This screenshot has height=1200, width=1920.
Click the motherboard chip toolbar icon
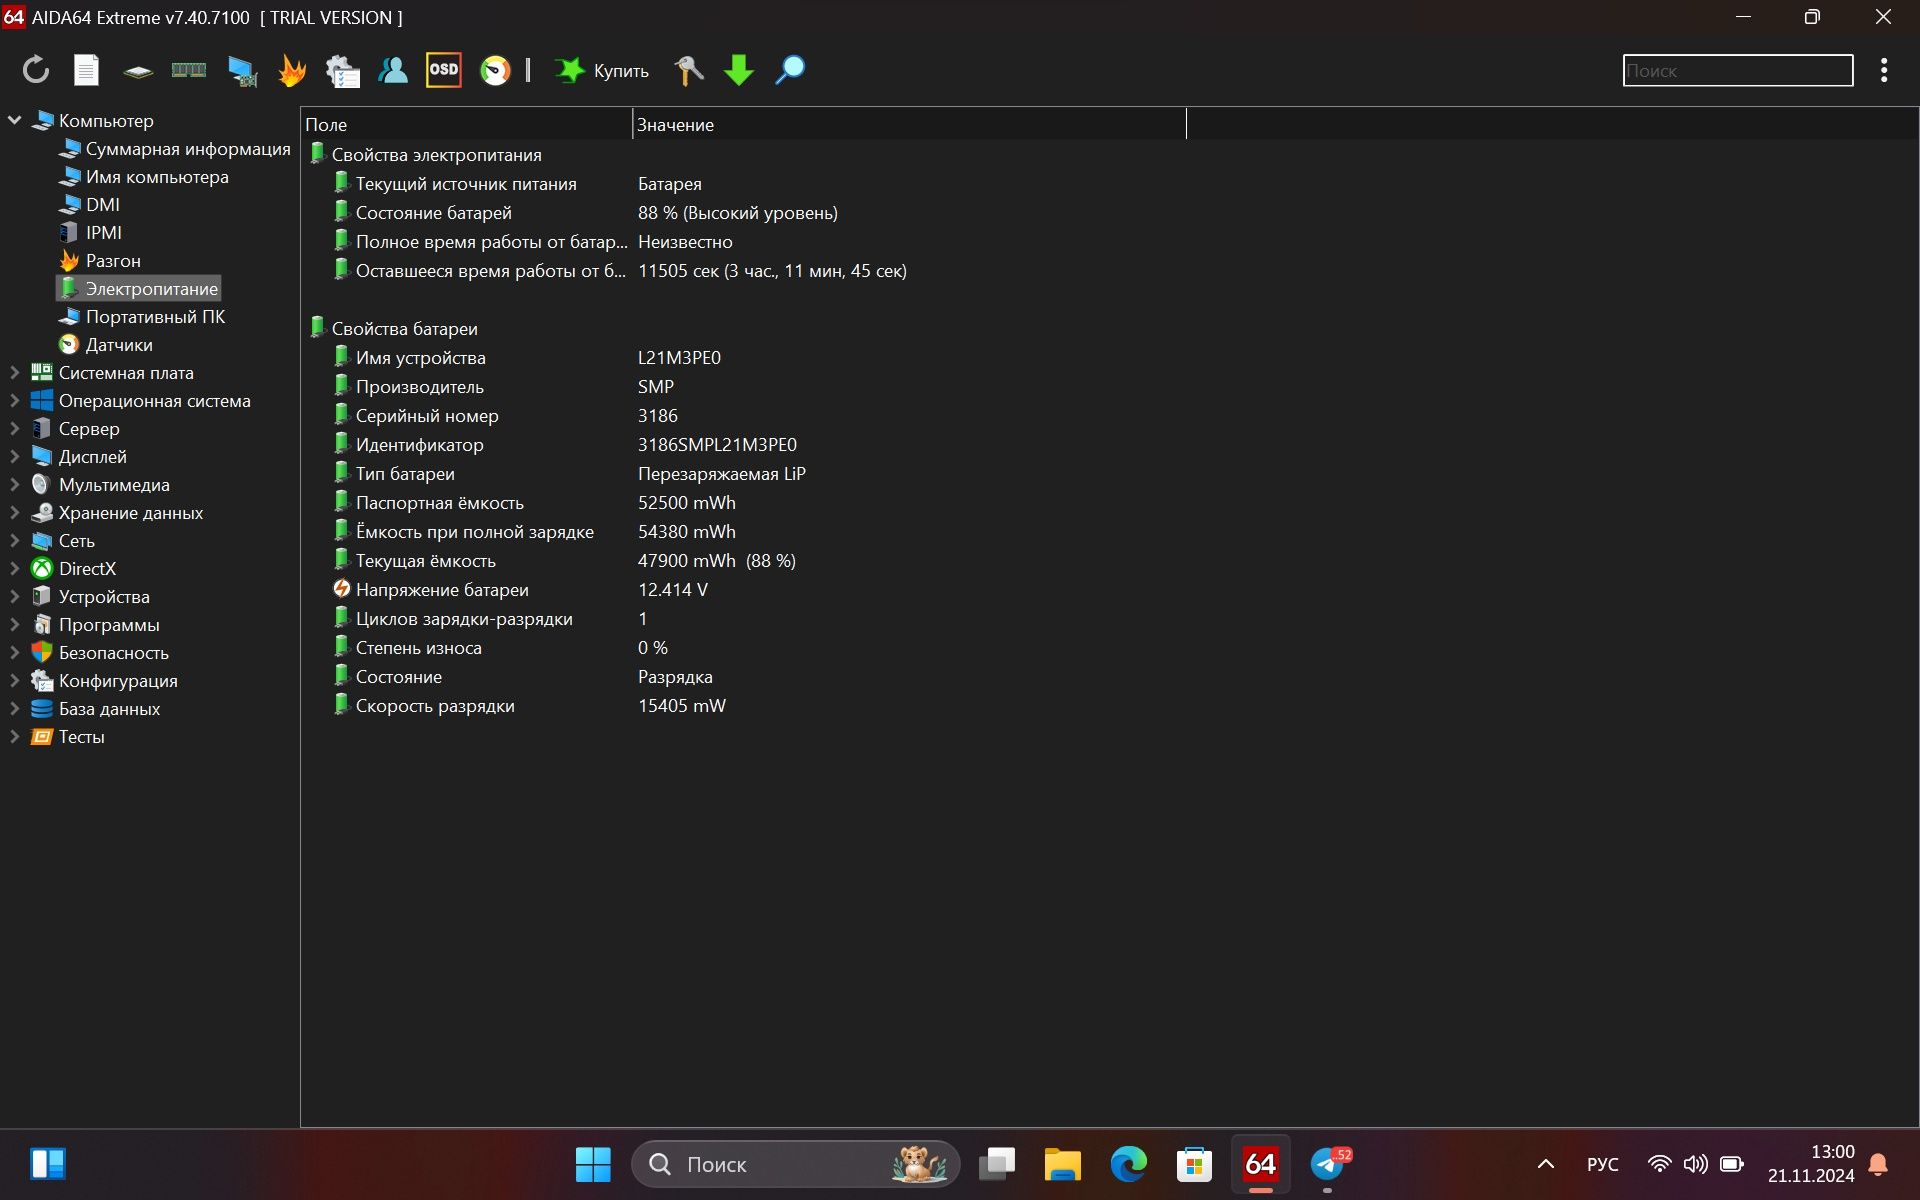[x=138, y=71]
